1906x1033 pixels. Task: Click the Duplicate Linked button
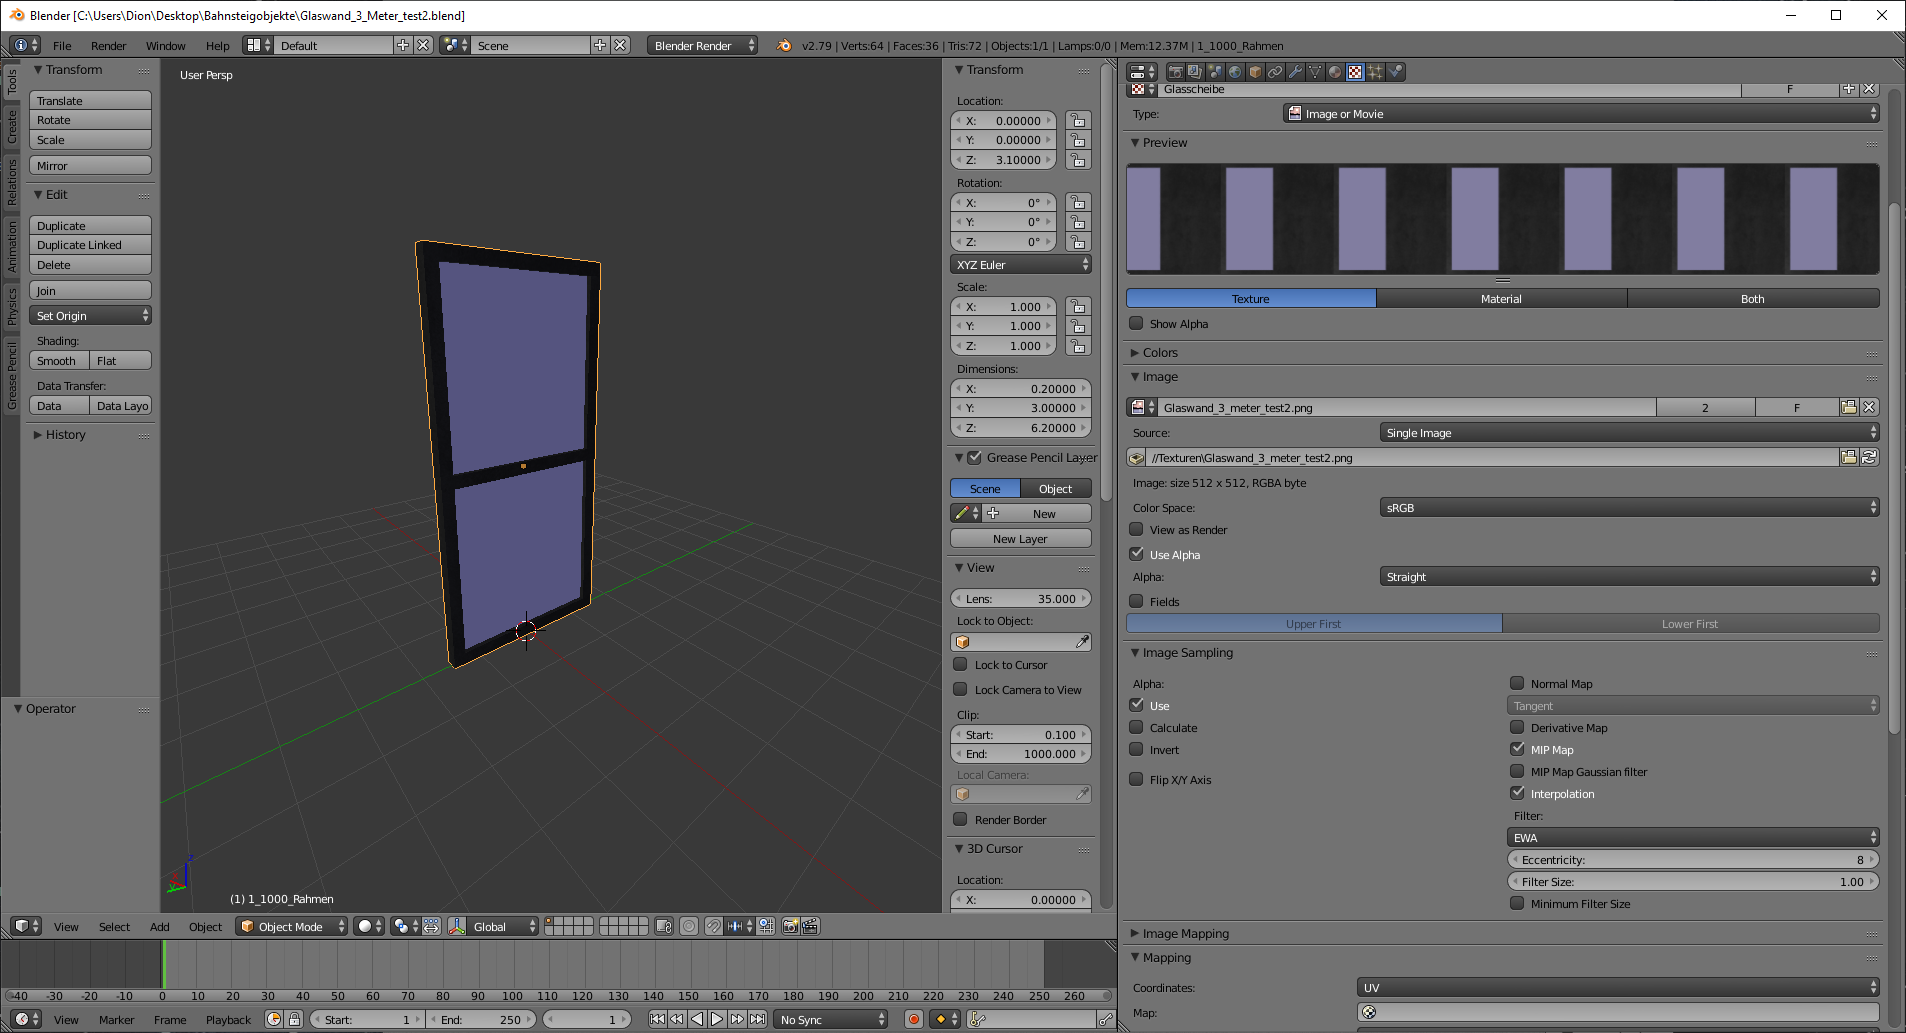click(x=90, y=246)
